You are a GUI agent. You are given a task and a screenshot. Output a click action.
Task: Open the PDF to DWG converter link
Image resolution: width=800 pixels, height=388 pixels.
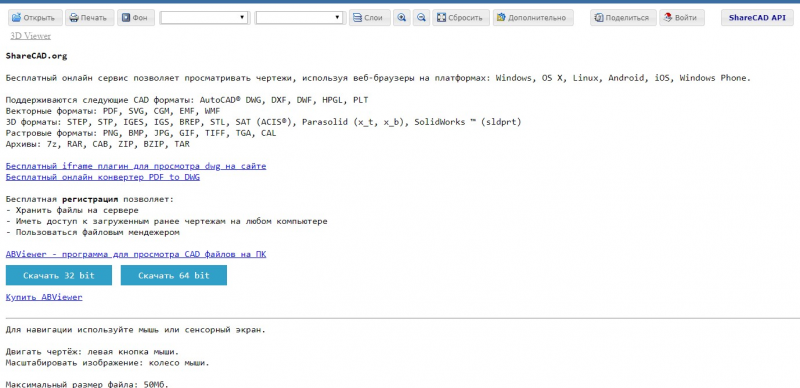pyautogui.click(x=103, y=177)
